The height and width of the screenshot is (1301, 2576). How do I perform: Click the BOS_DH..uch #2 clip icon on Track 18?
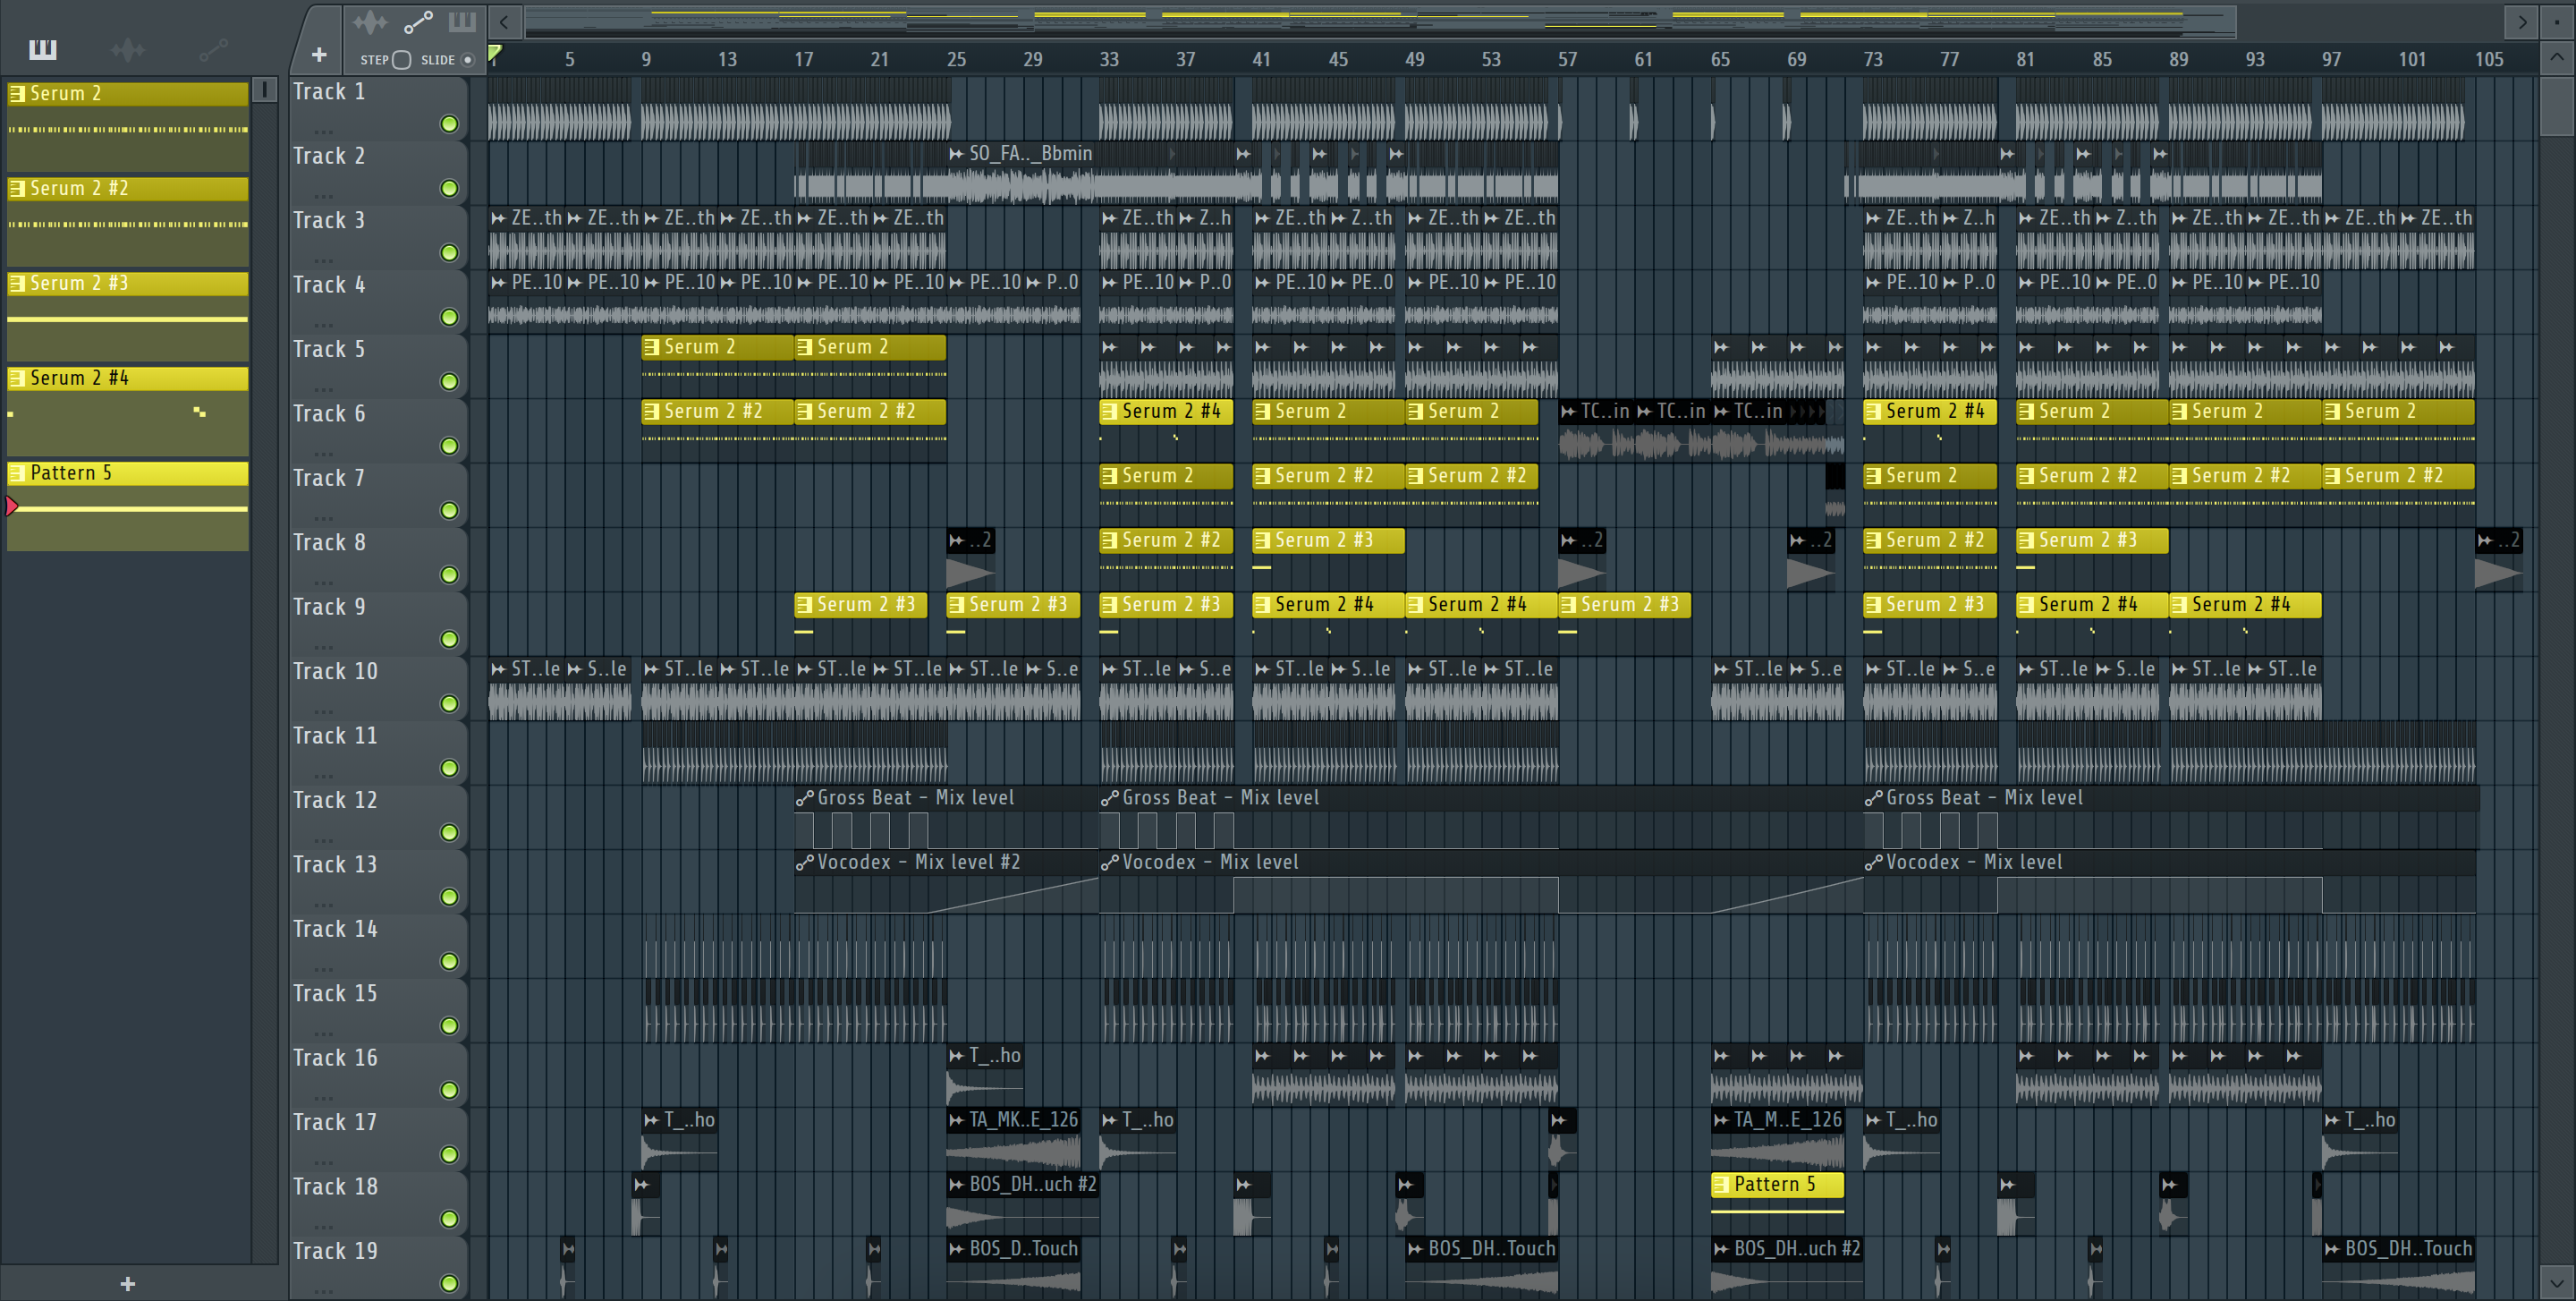957,1184
